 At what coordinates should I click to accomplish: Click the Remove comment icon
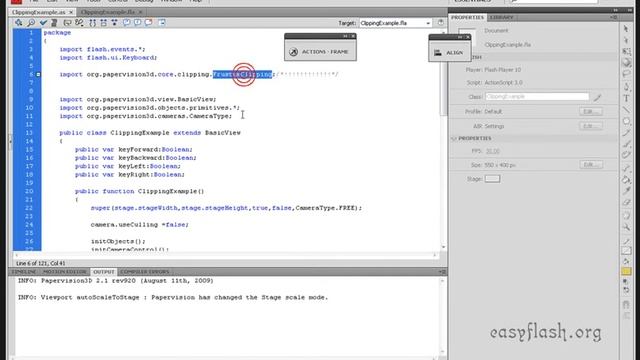(x=149, y=23)
